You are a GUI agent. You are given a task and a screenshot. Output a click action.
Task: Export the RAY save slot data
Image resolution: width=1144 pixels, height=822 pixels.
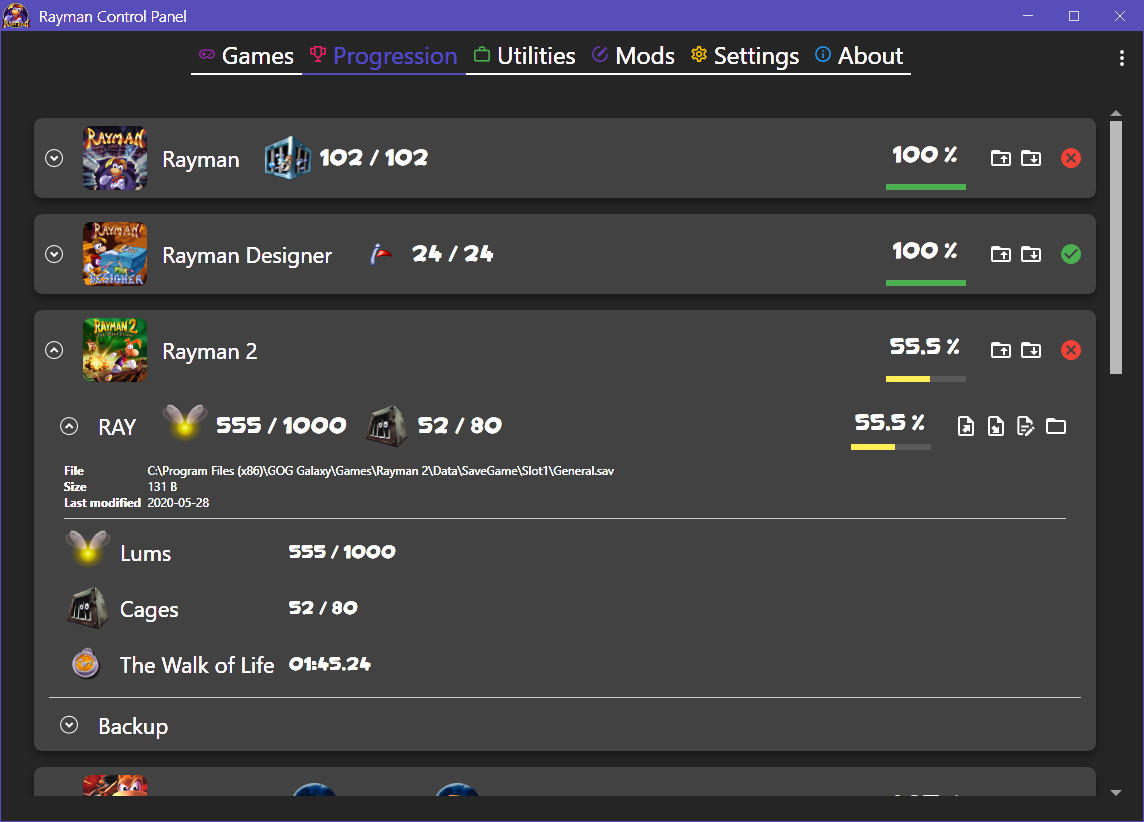965,425
